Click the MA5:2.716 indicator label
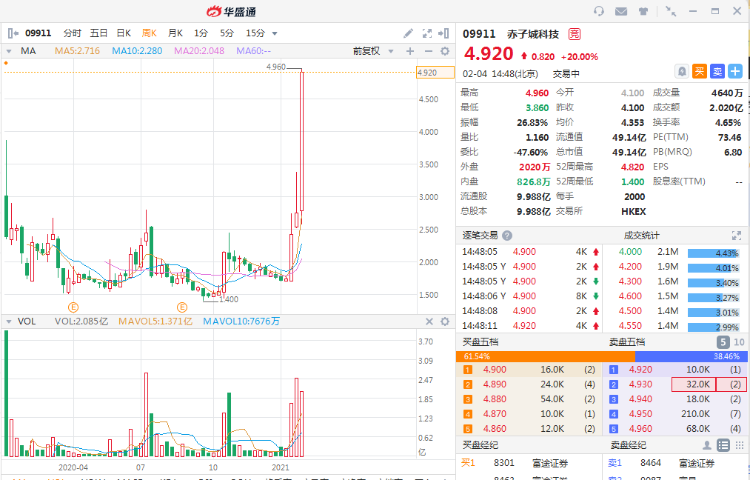Viewport: 750px width, 480px height. click(x=77, y=51)
